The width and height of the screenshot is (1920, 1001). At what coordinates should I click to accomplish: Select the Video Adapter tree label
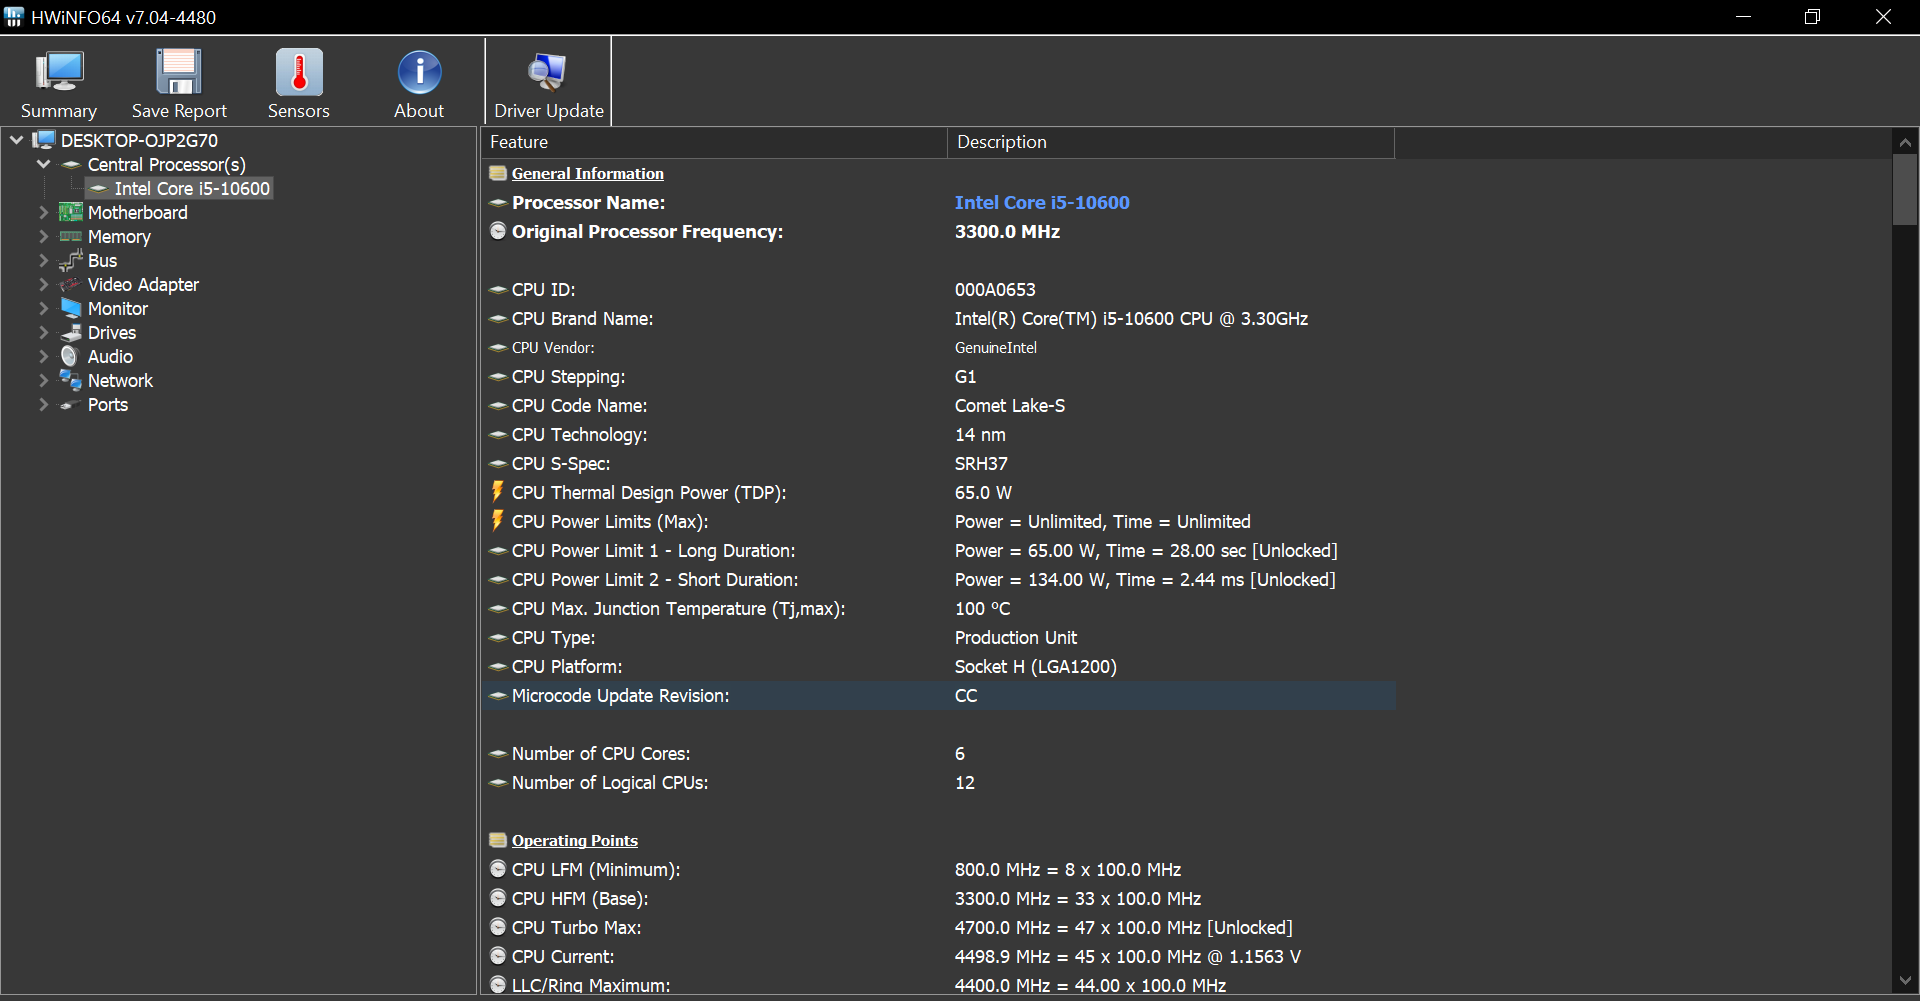[143, 285]
